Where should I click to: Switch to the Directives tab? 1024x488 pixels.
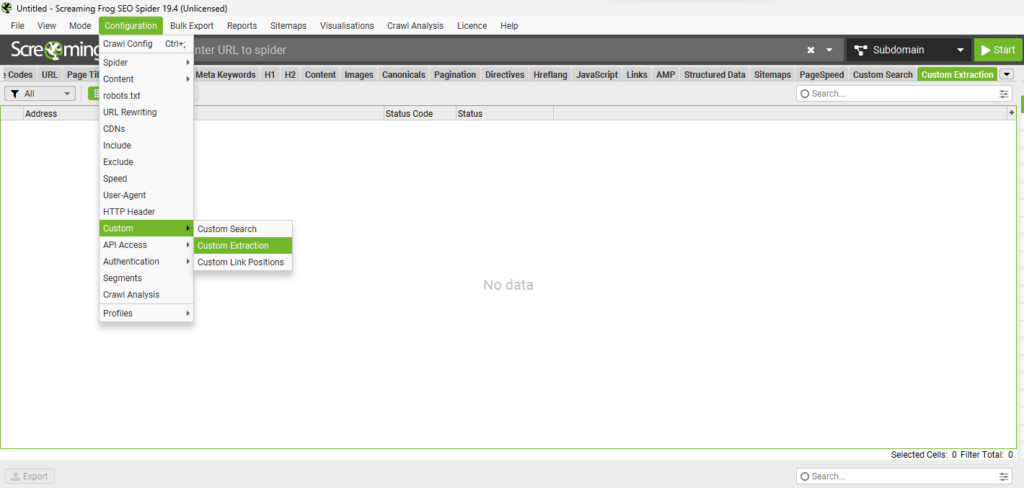point(505,75)
